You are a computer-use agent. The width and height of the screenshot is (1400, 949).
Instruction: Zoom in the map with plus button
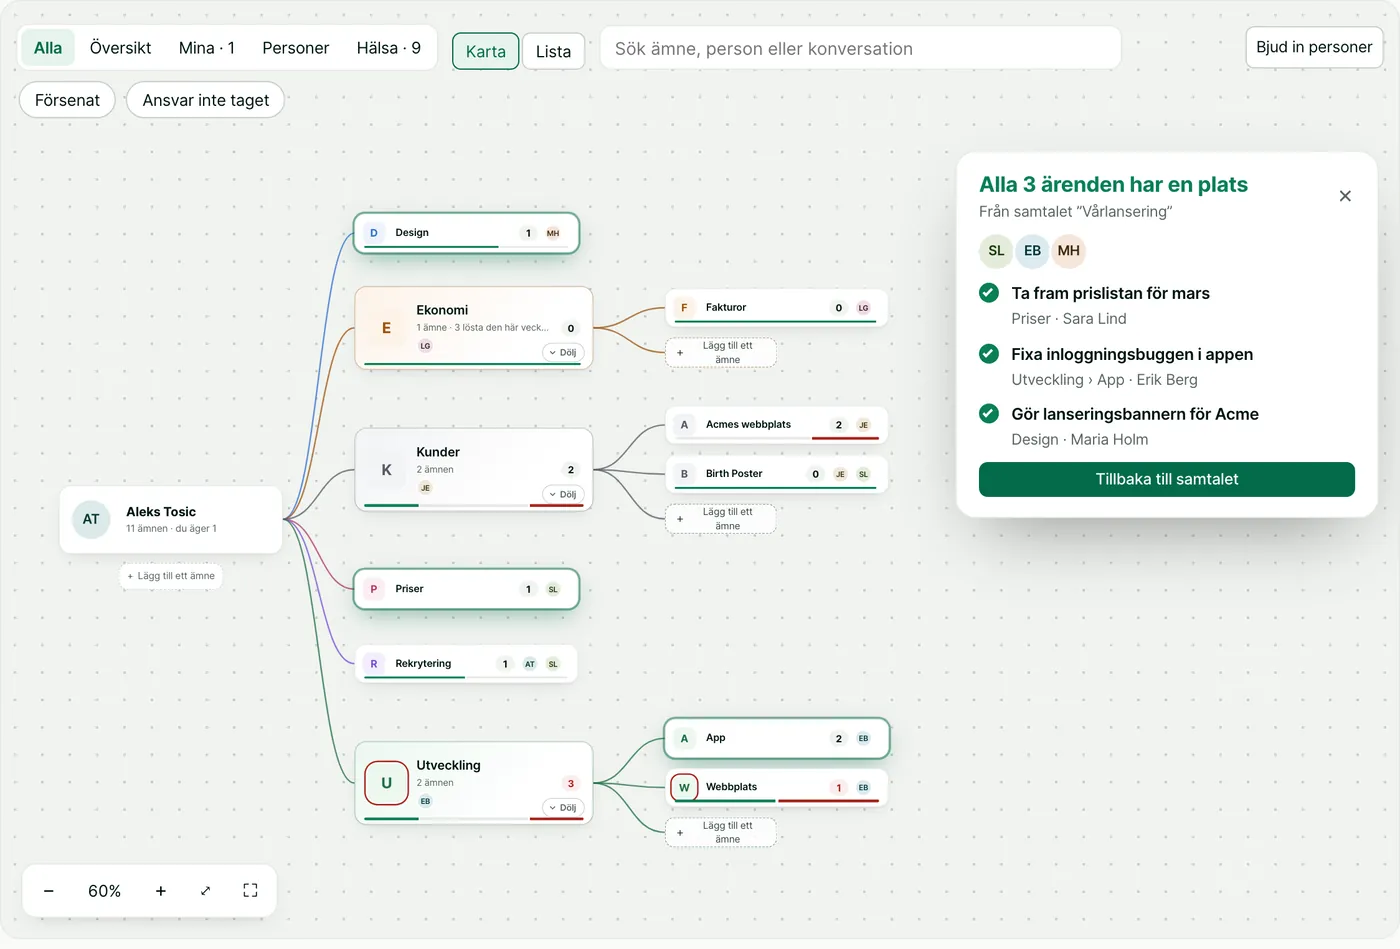(161, 891)
